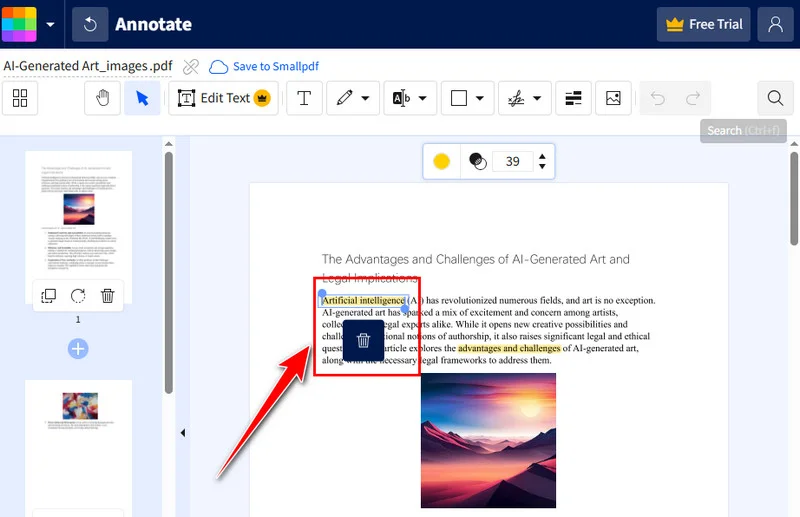This screenshot has width=800, height=517.
Task: Duplicate page 1 using copy icon
Action: (48, 296)
